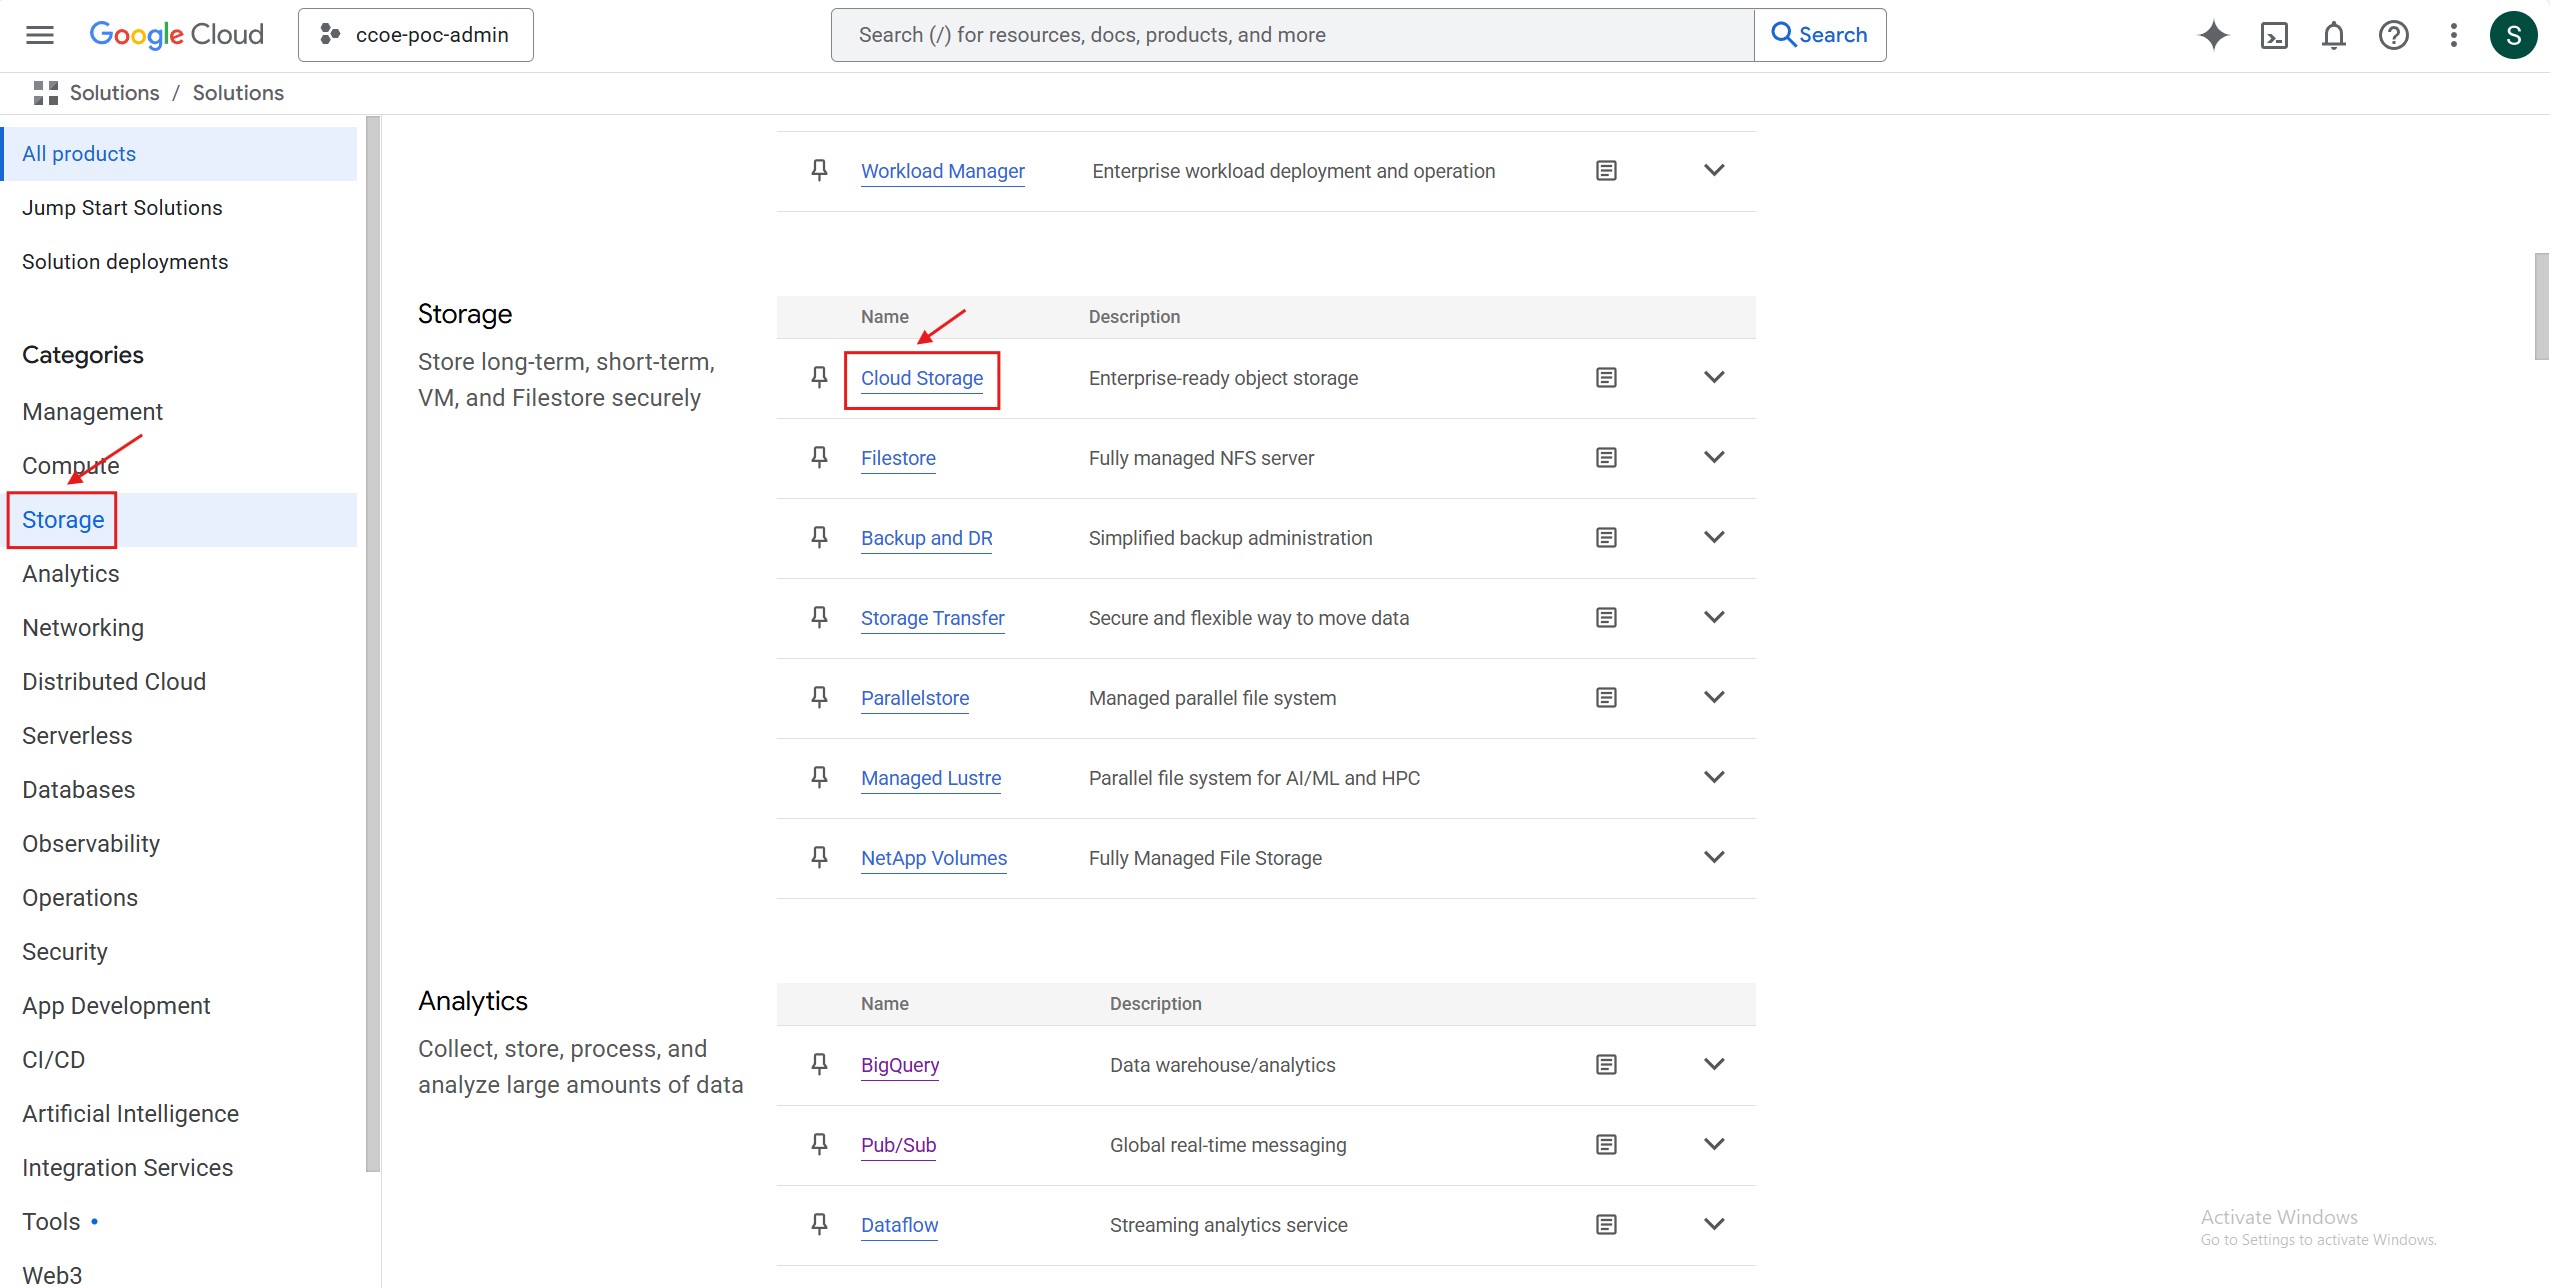Click the blue Search button
The width and height of the screenshot is (2550, 1288).
[x=1820, y=35]
